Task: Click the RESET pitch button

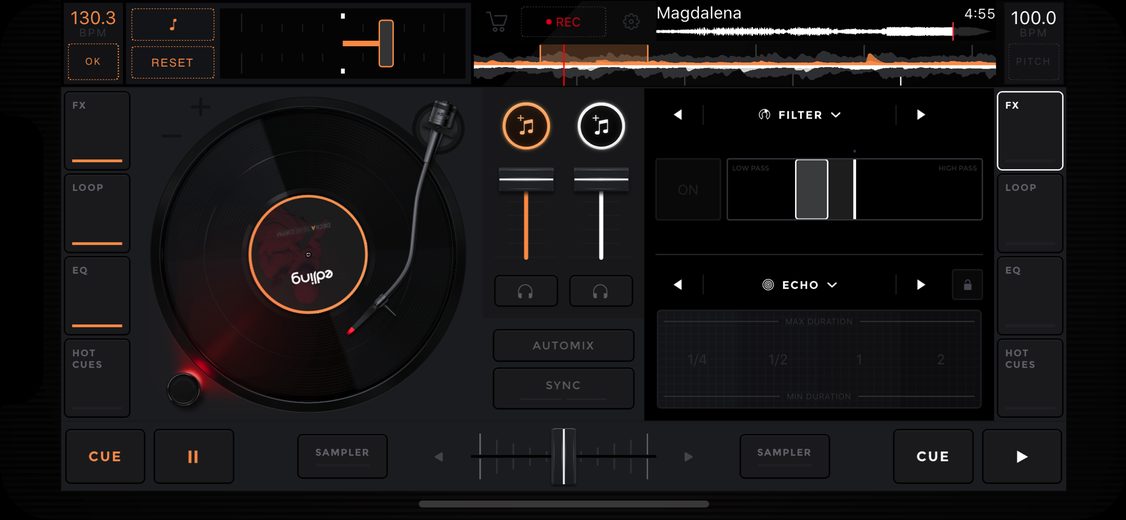Action: point(172,62)
